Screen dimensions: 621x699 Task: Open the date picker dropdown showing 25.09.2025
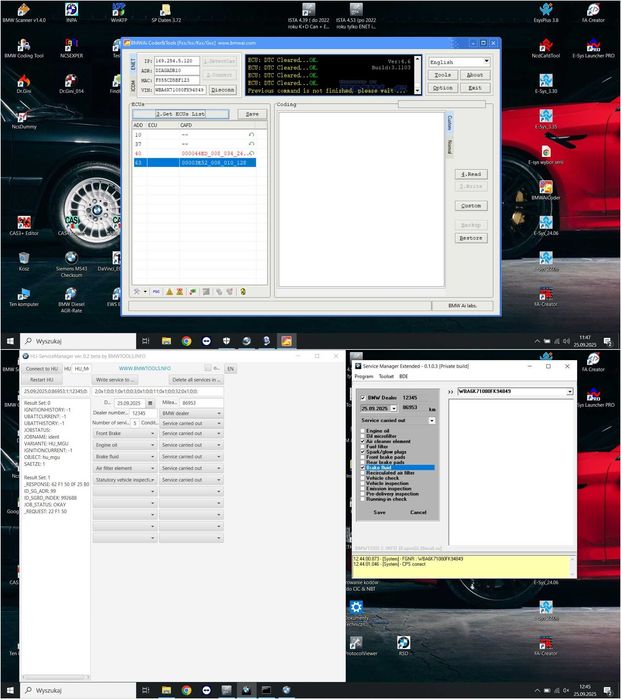pyautogui.click(x=394, y=408)
